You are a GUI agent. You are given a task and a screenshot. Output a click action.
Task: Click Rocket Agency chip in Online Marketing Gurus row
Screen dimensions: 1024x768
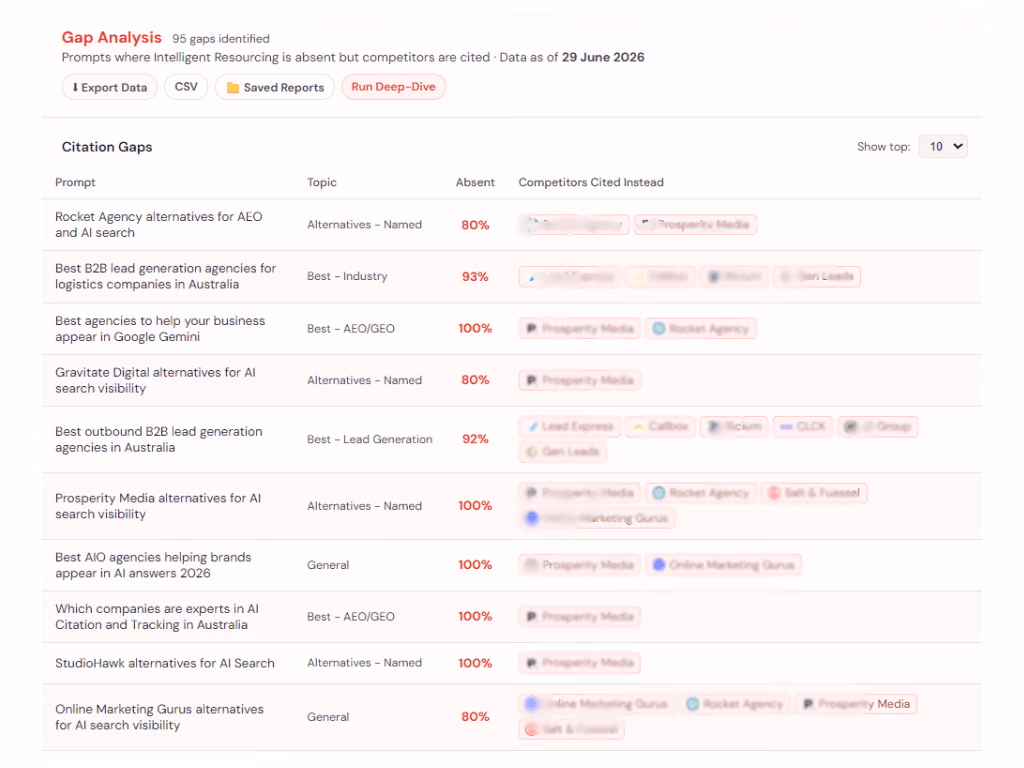click(735, 704)
